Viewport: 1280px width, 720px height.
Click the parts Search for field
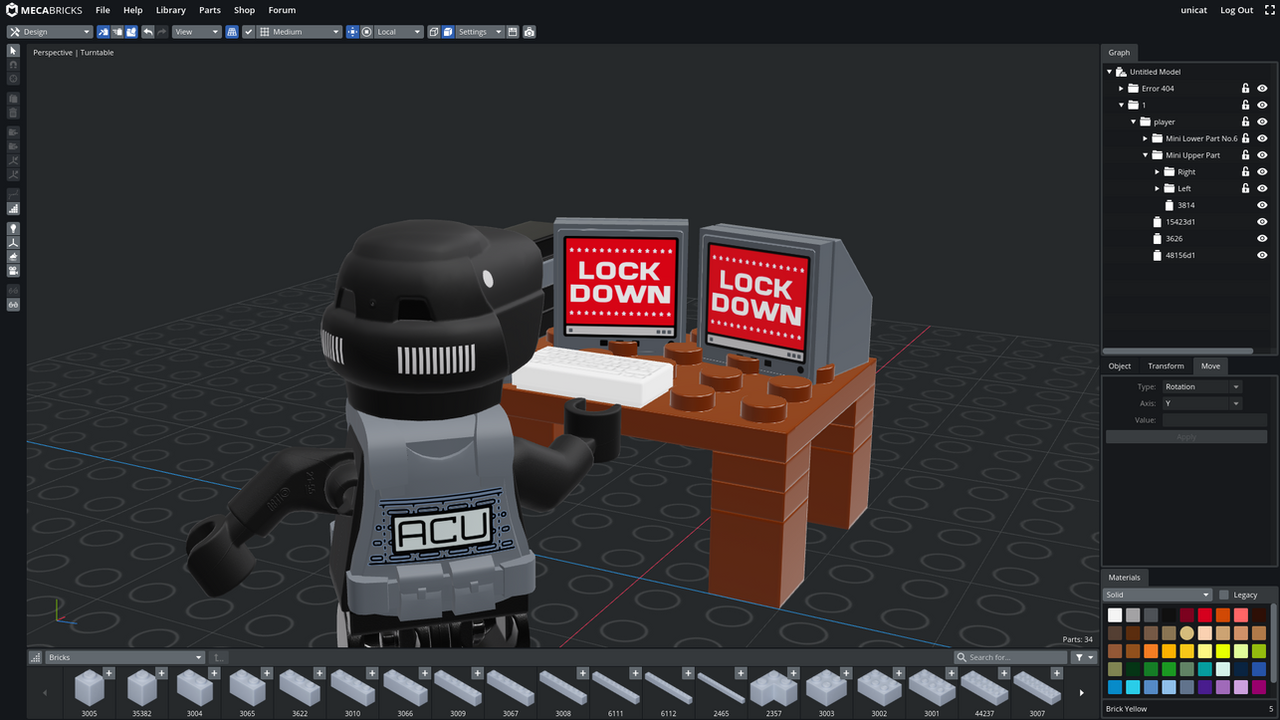1010,657
